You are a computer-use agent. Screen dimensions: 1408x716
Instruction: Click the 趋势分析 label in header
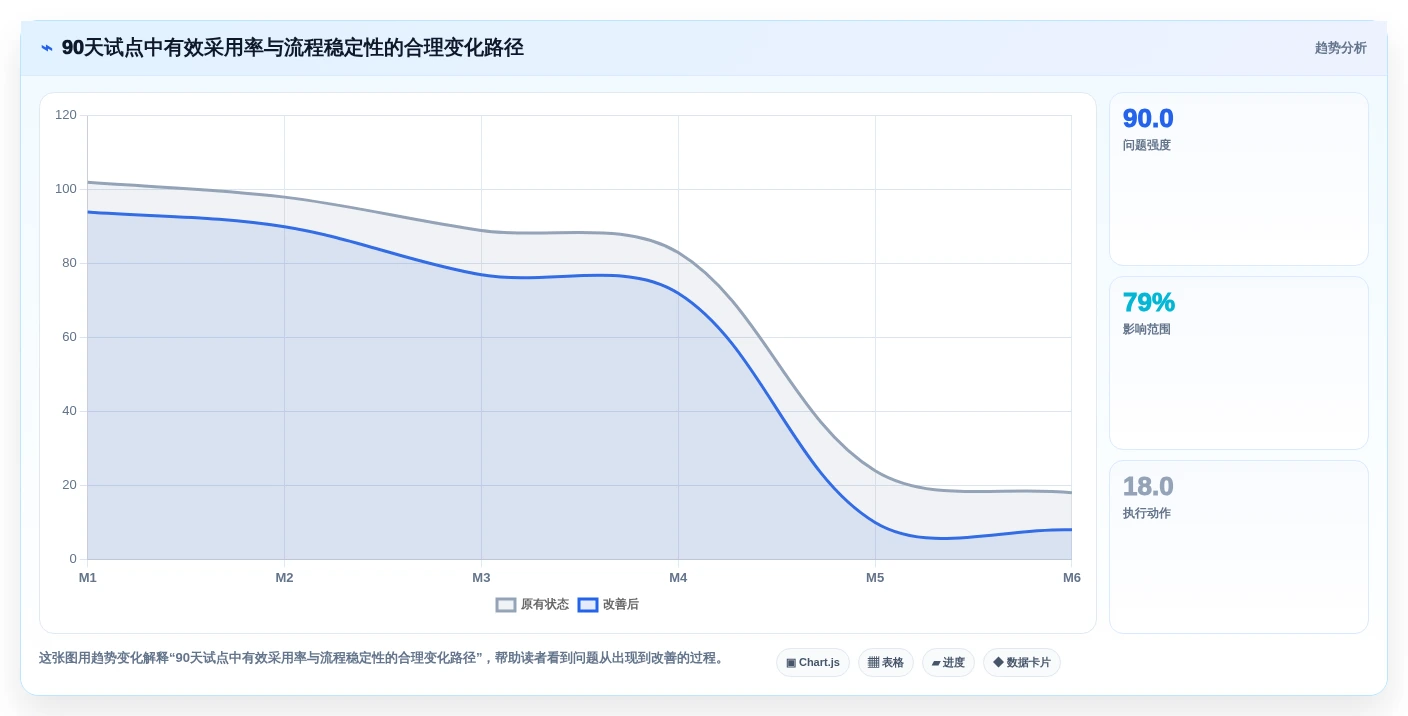click(1340, 48)
